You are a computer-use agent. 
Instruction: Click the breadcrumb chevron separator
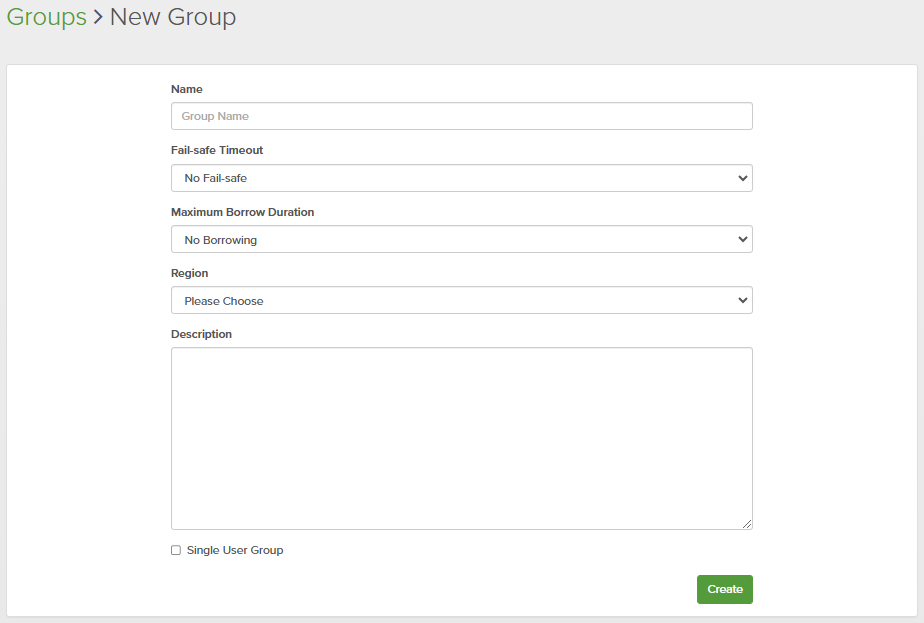pos(98,18)
